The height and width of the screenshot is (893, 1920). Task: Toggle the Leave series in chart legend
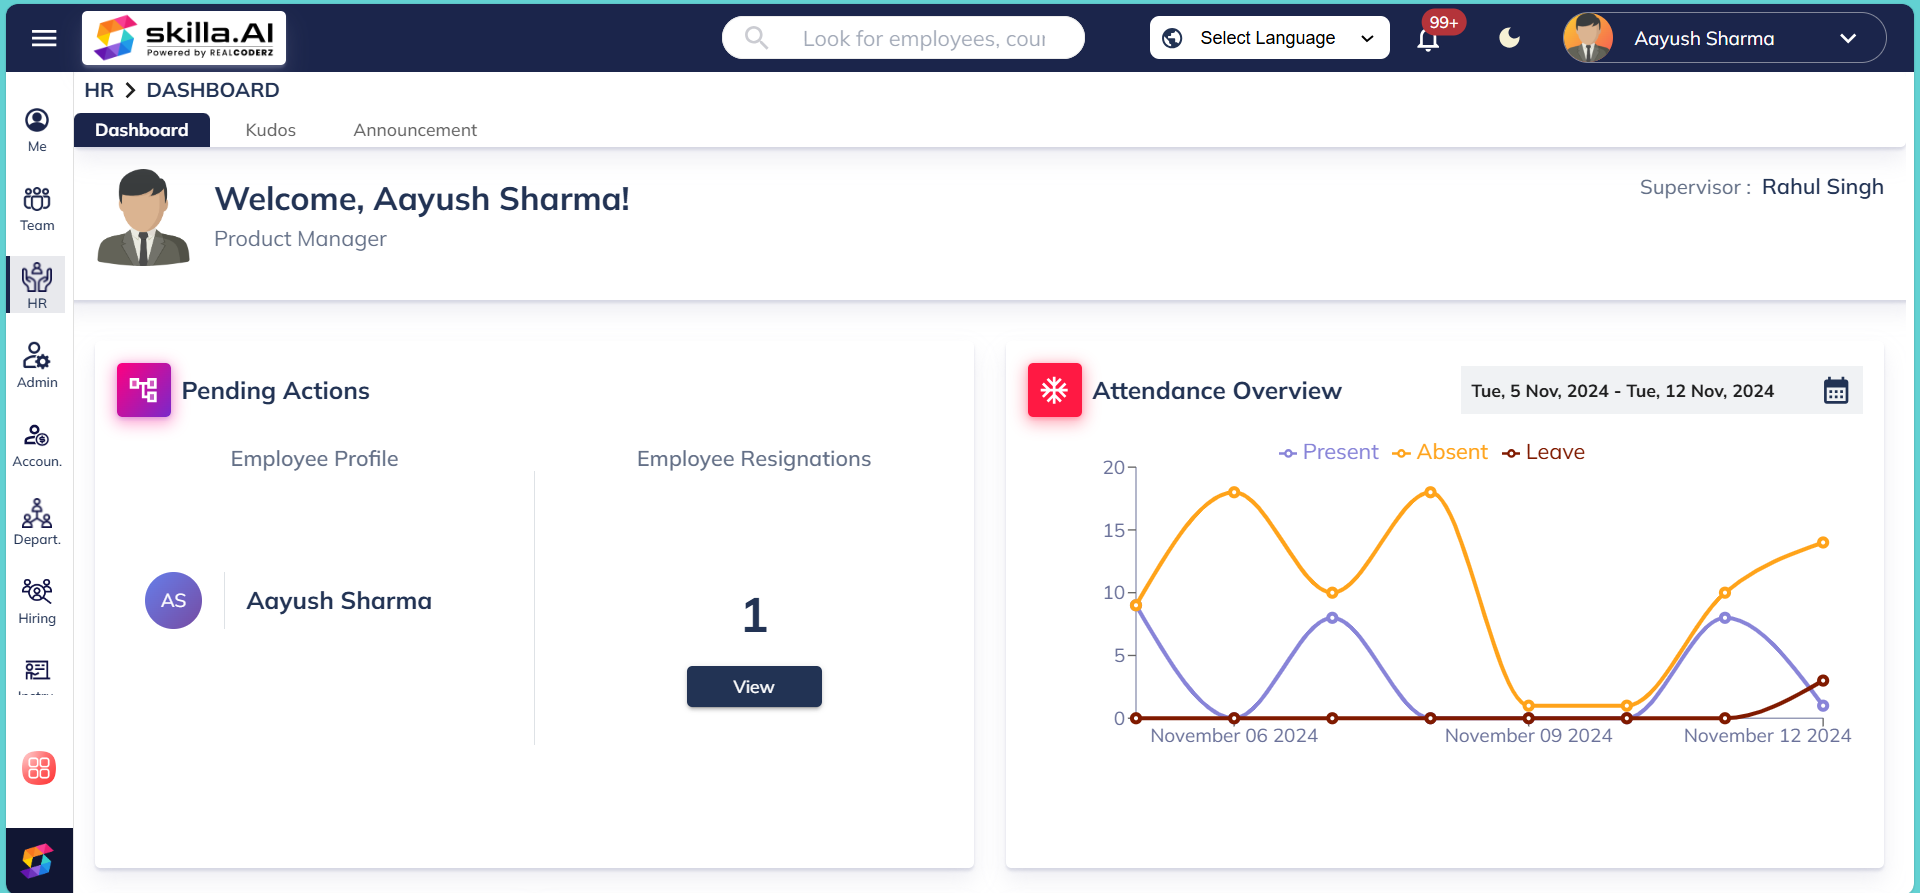(1543, 452)
